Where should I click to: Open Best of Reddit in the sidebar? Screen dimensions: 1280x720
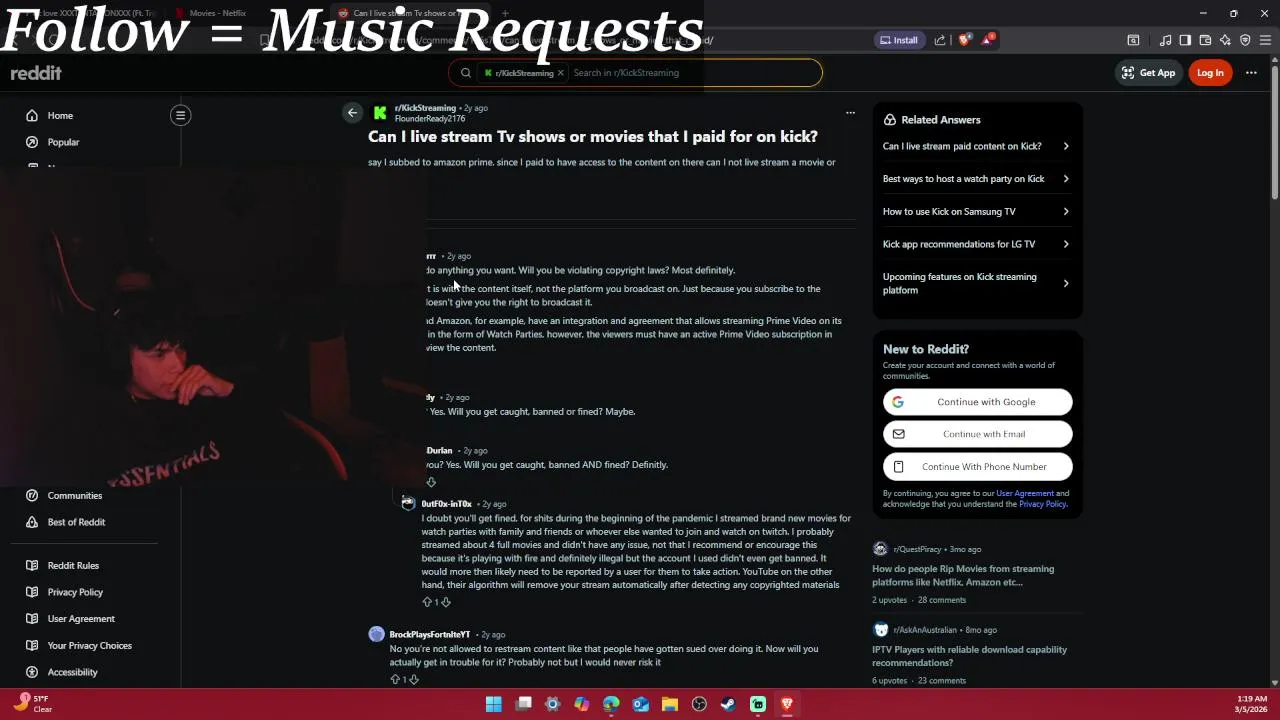(76, 522)
